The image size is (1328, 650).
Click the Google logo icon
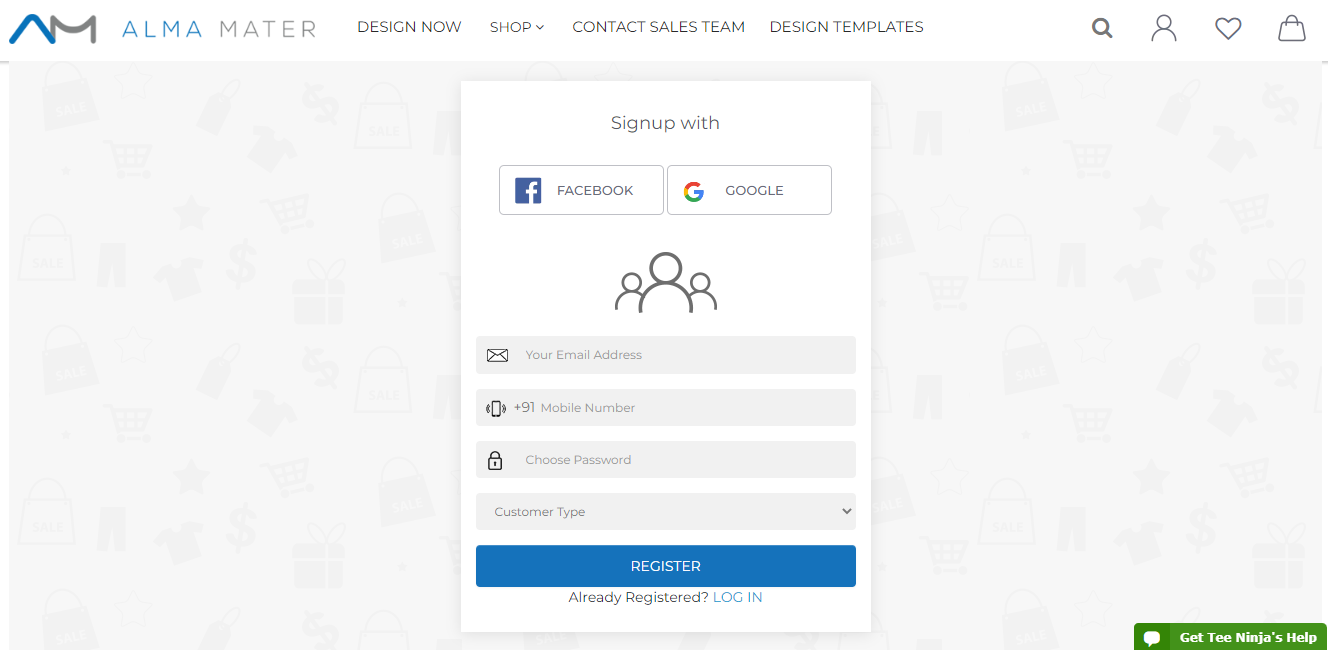click(694, 191)
